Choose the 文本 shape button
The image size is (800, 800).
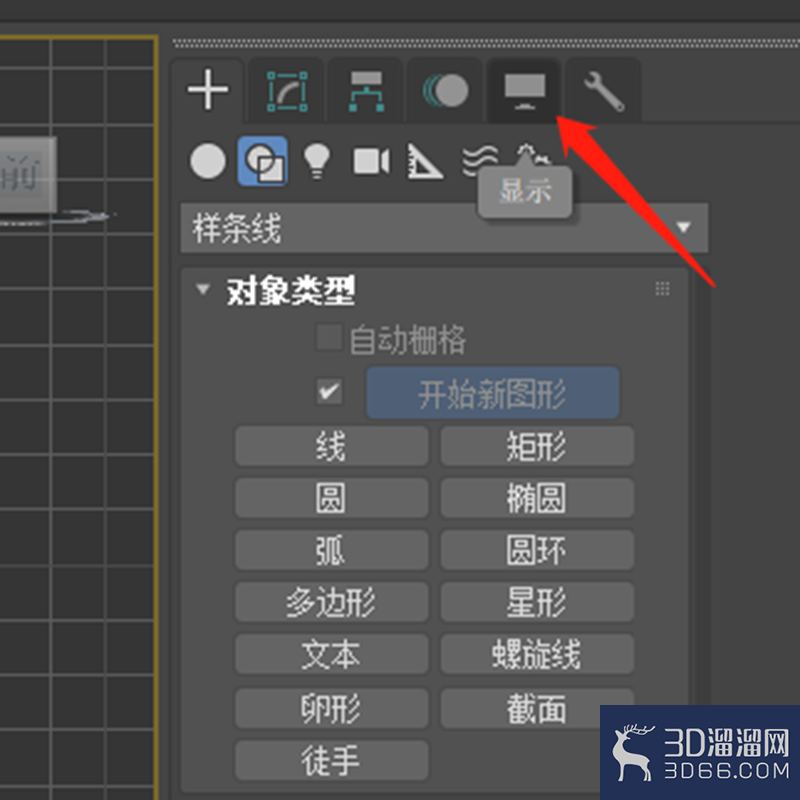[331, 655]
